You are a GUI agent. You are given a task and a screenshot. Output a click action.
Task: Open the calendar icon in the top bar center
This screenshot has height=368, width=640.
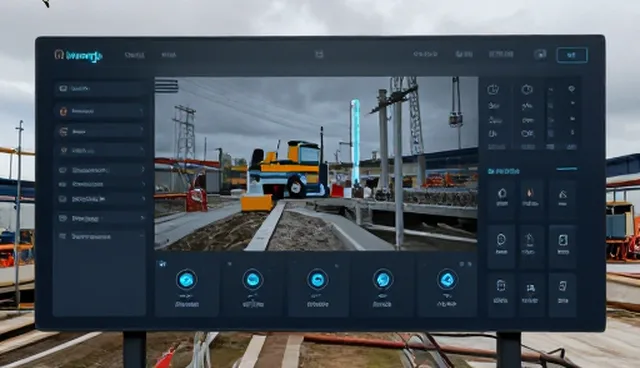(x=319, y=54)
